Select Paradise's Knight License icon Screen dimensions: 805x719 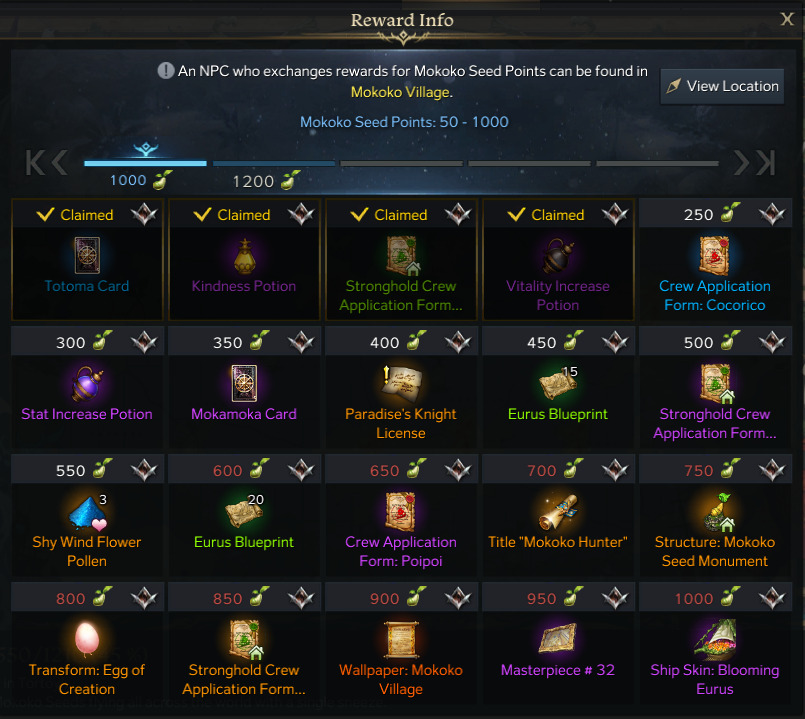coord(401,383)
